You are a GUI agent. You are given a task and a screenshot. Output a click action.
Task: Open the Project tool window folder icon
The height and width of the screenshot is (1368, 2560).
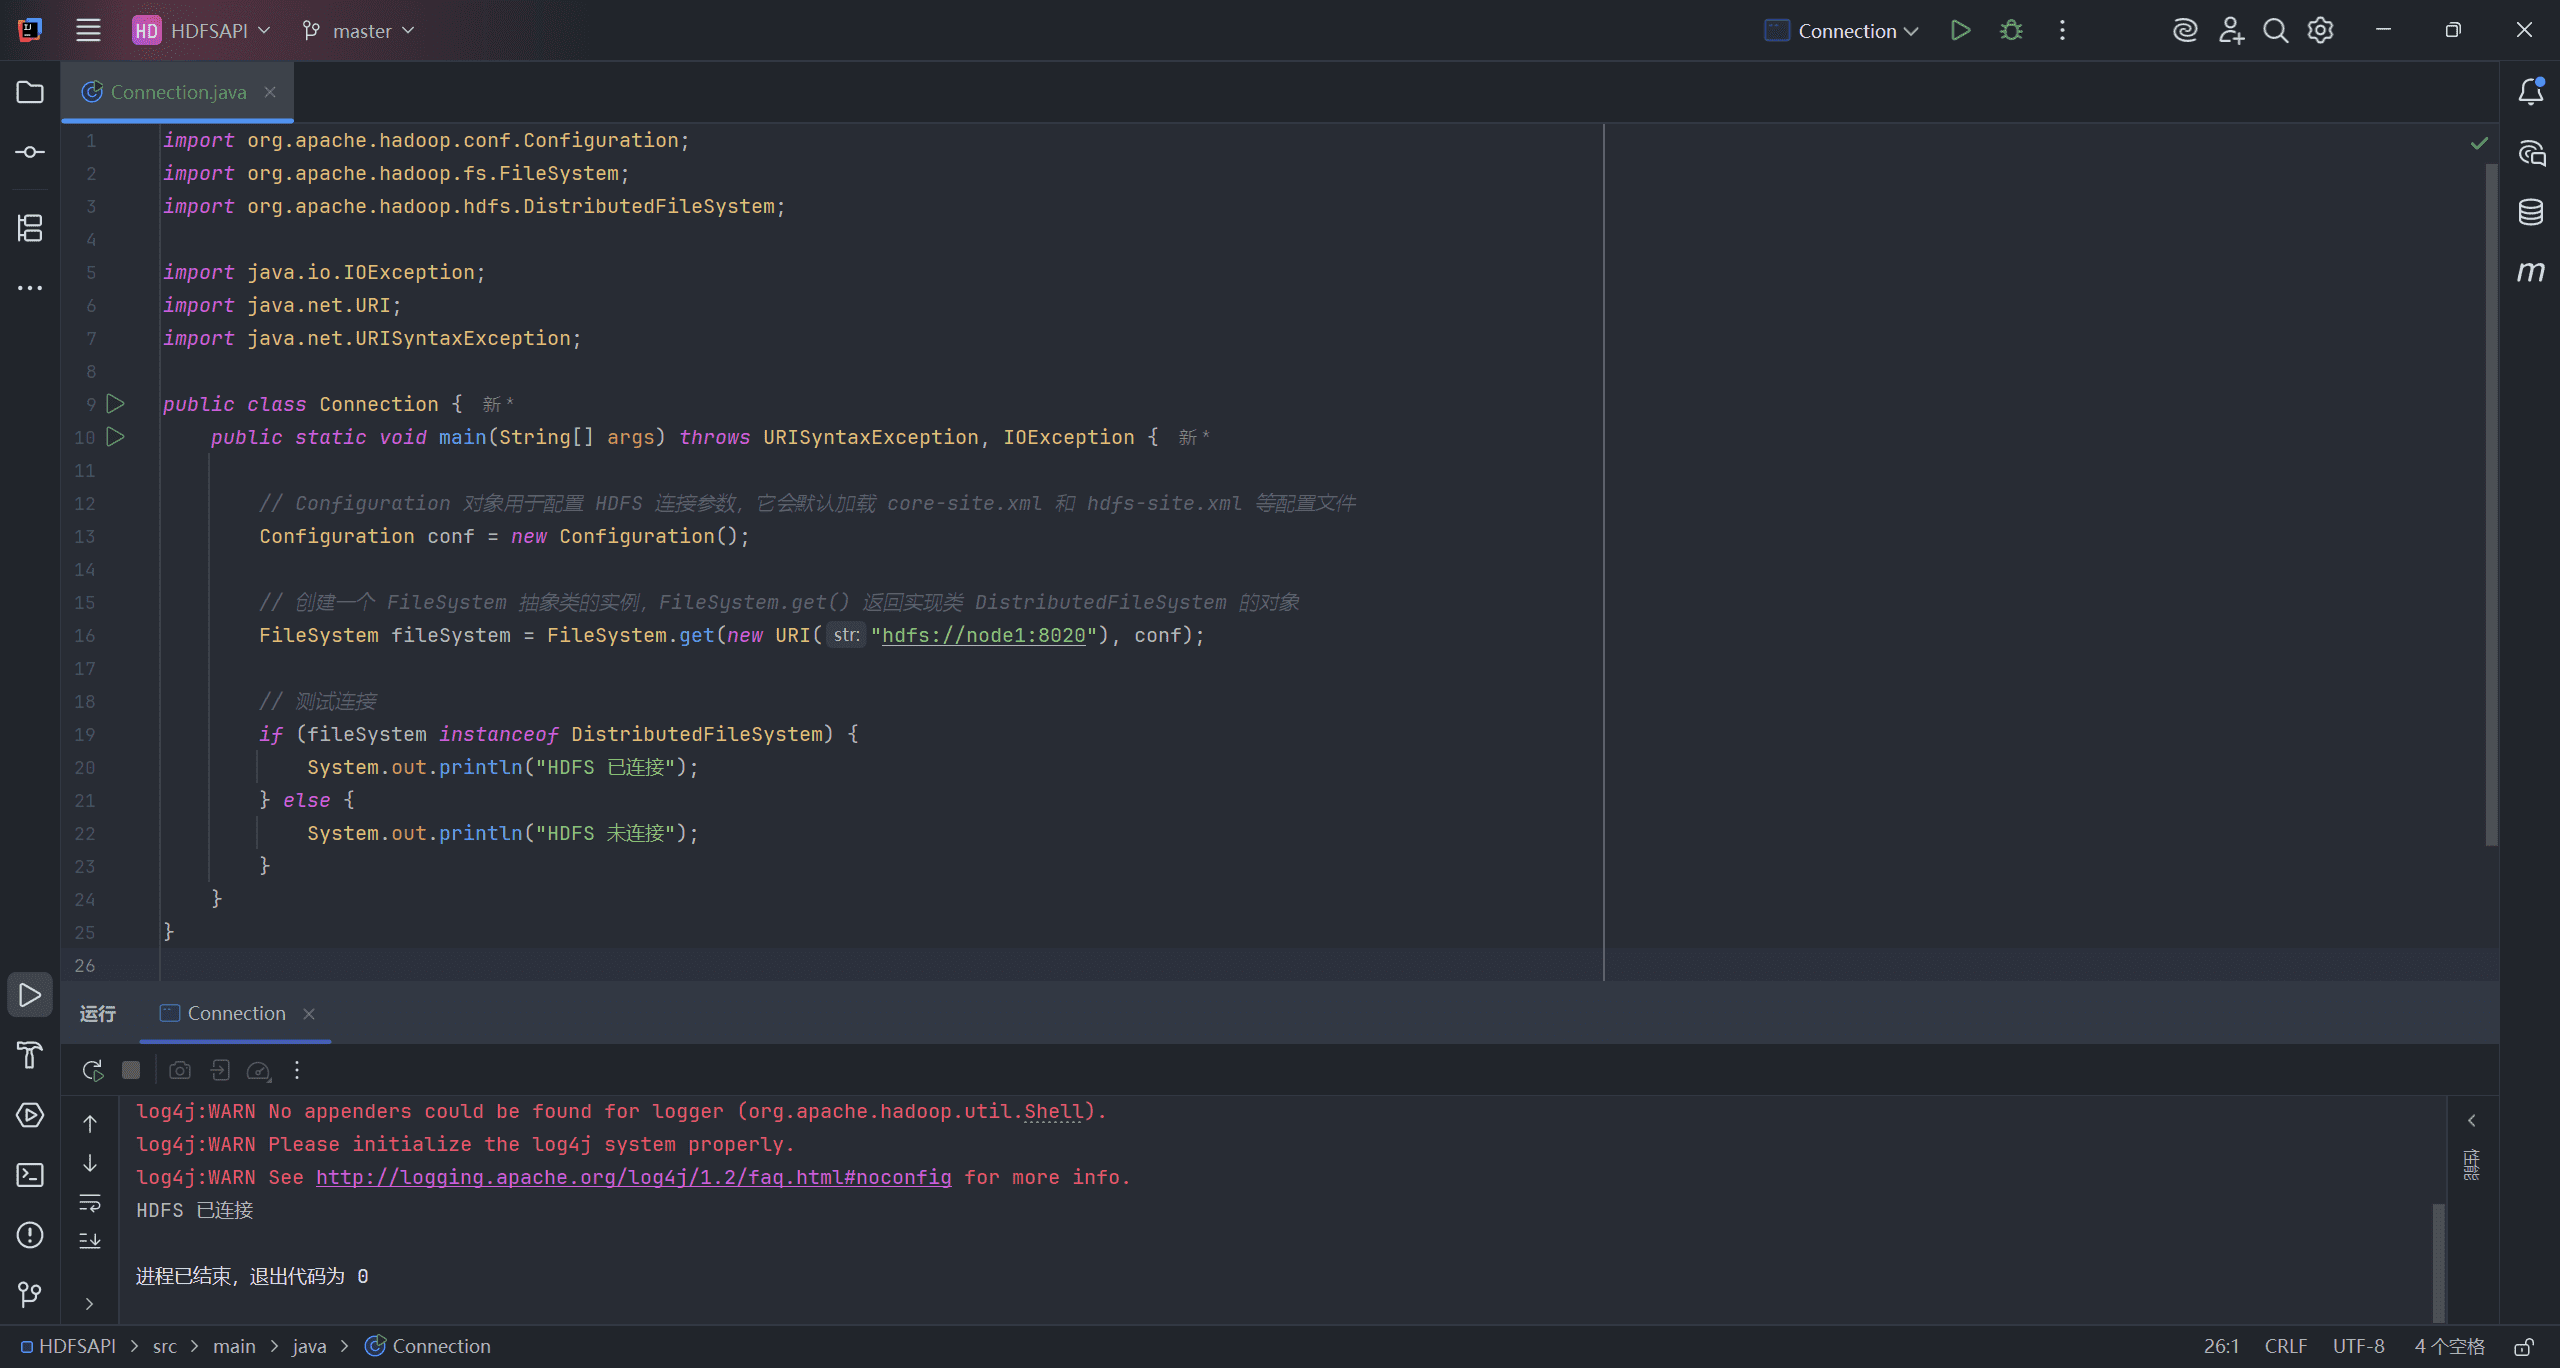pyautogui.click(x=30, y=92)
